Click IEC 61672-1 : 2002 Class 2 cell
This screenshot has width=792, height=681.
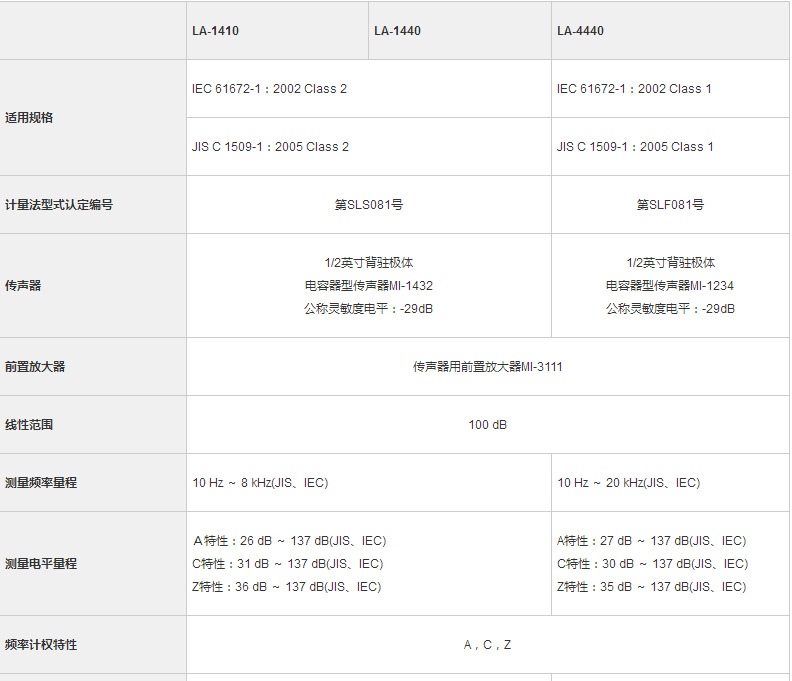click(369, 89)
